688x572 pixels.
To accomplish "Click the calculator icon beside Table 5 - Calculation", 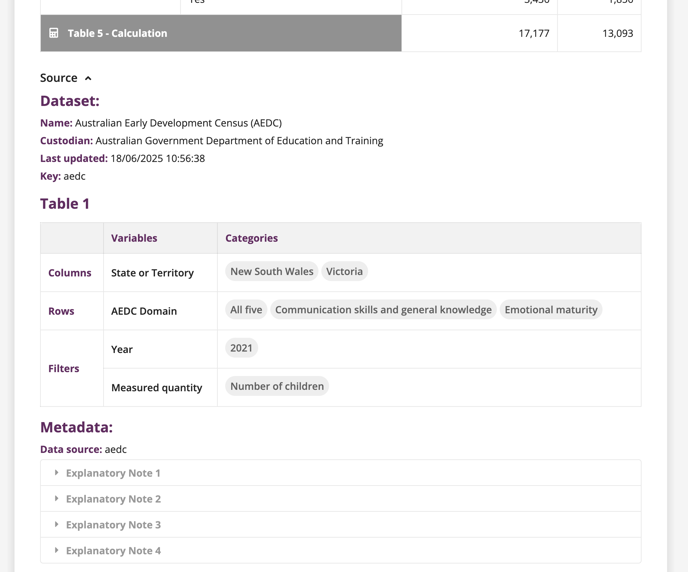I will click(54, 33).
